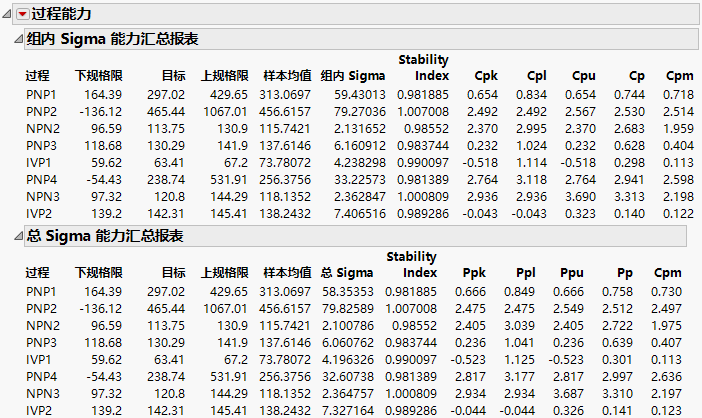Image resolution: width=702 pixels, height=418 pixels.
Task: Click Ppl value 0.849 for PNP1
Action: (519, 292)
